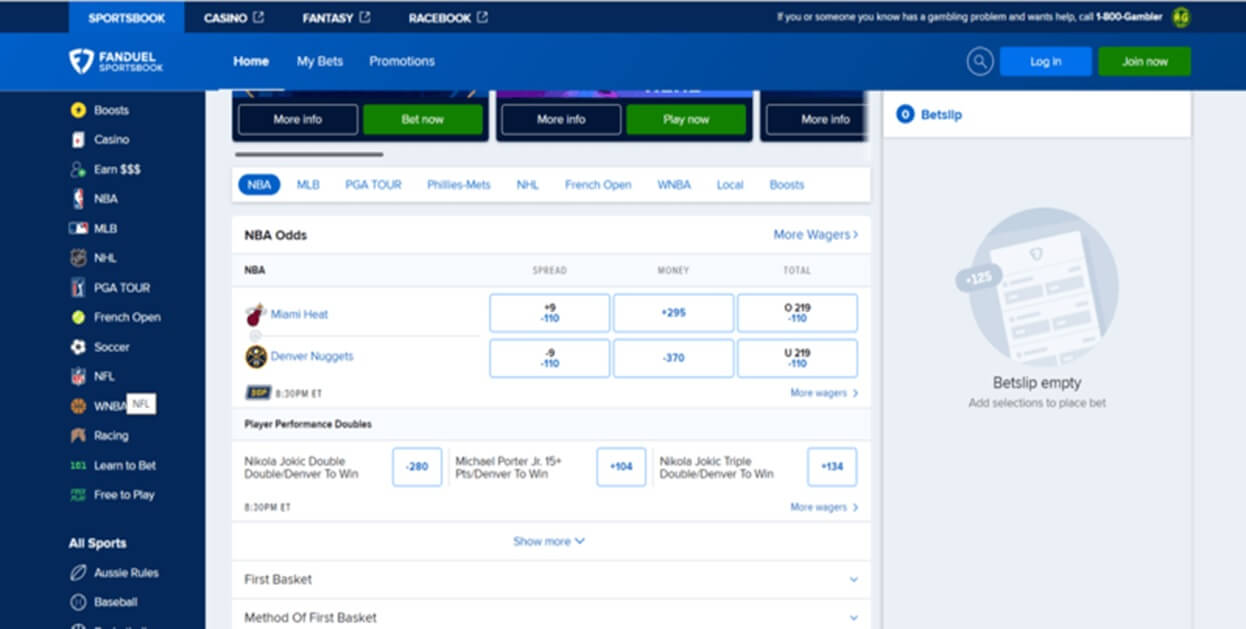Switch to the MLB odds tab

[x=308, y=185]
